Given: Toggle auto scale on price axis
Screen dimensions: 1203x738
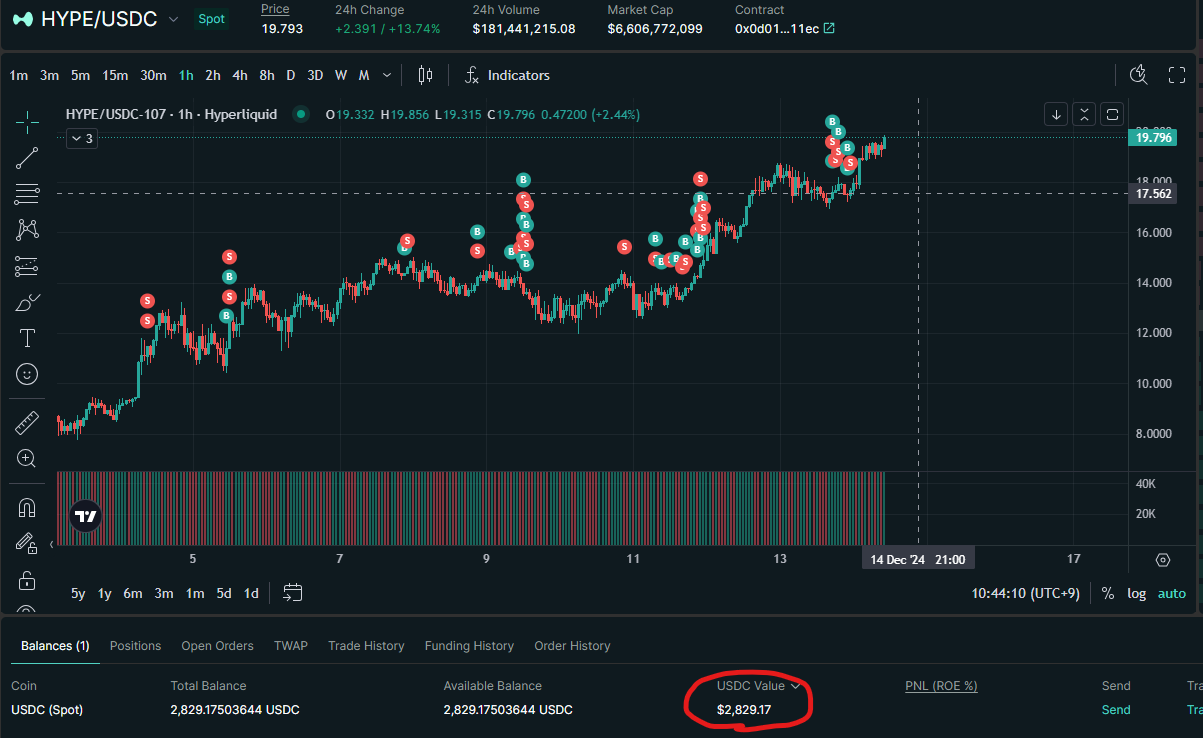Looking at the screenshot, I should 1171,593.
